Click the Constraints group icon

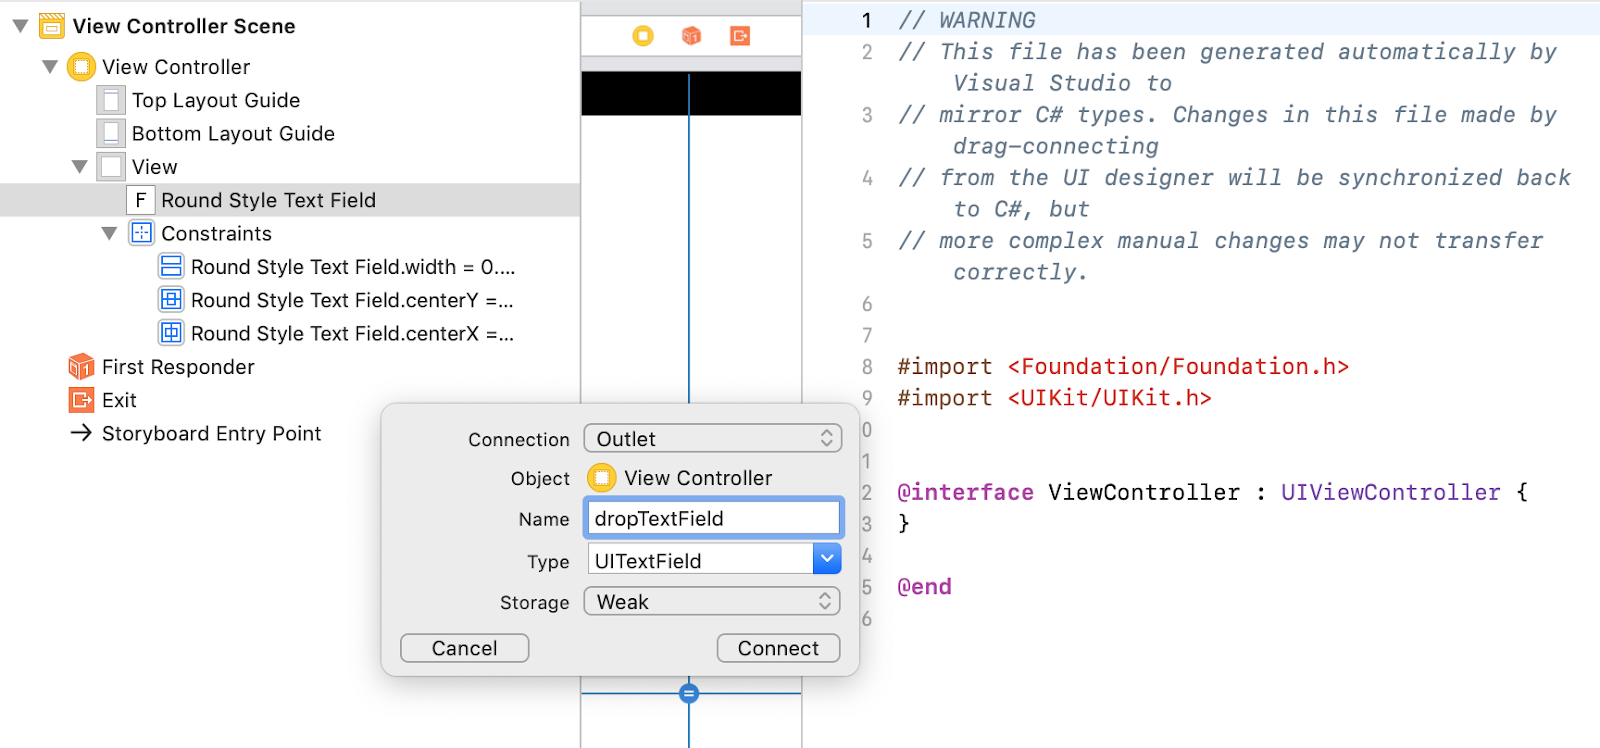point(141,233)
